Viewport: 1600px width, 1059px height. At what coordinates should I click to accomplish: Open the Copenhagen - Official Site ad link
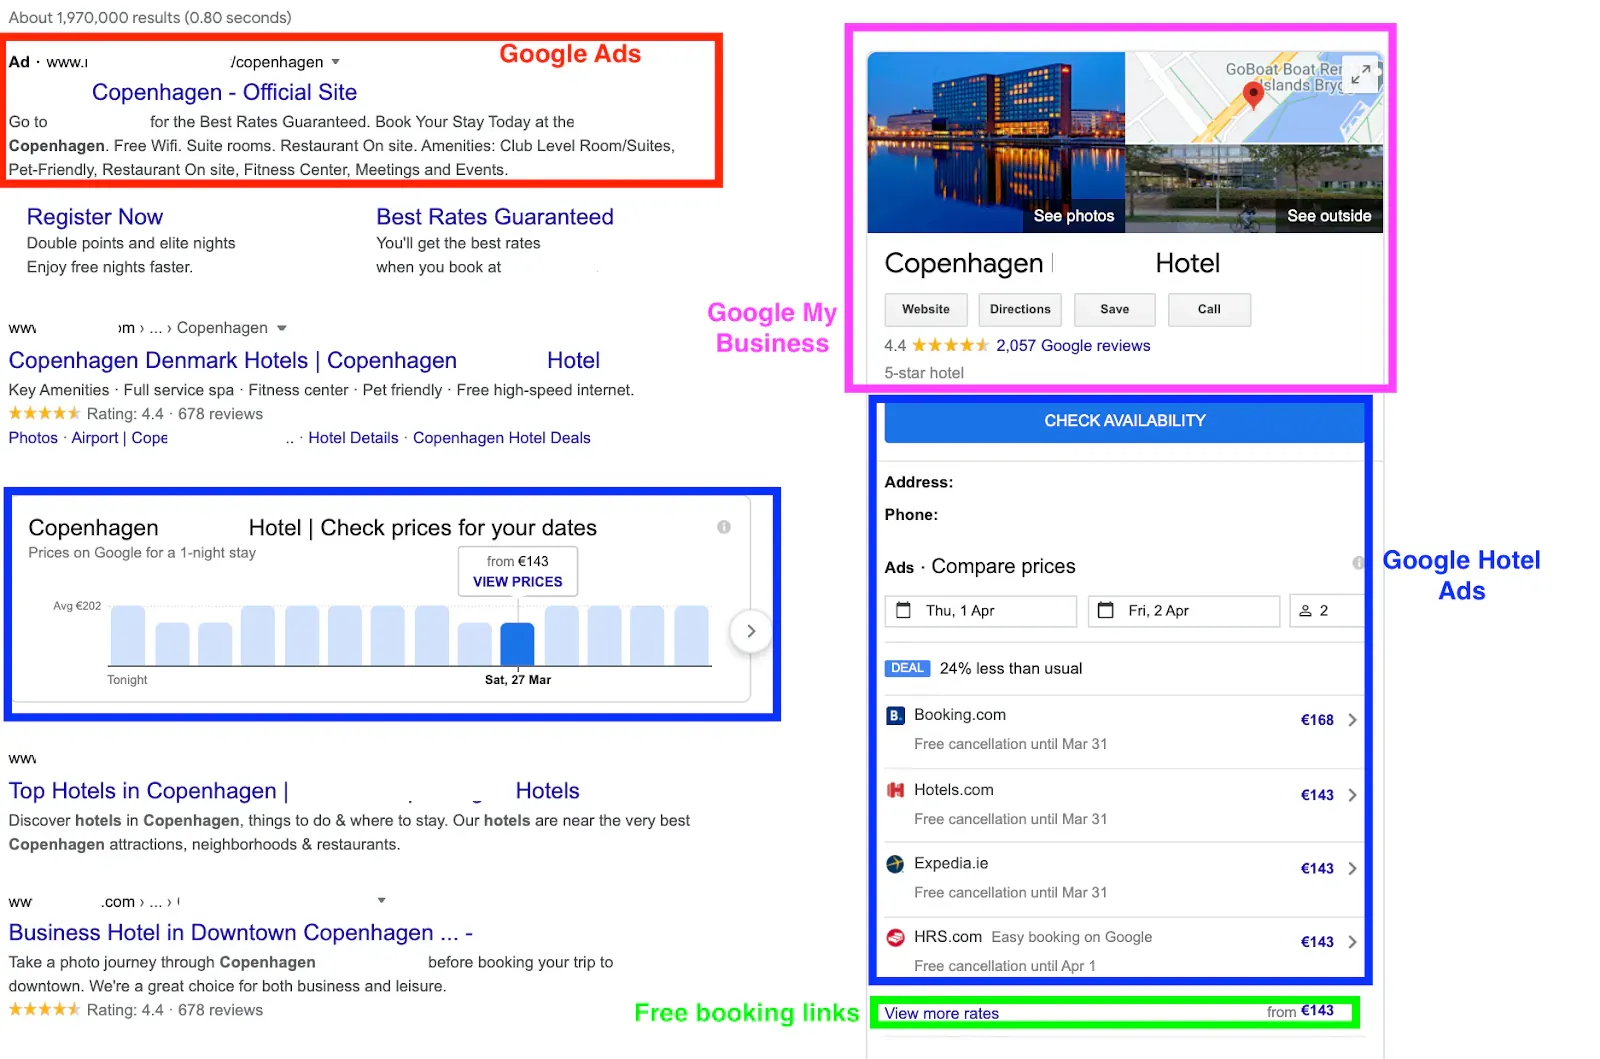pyautogui.click(x=224, y=92)
